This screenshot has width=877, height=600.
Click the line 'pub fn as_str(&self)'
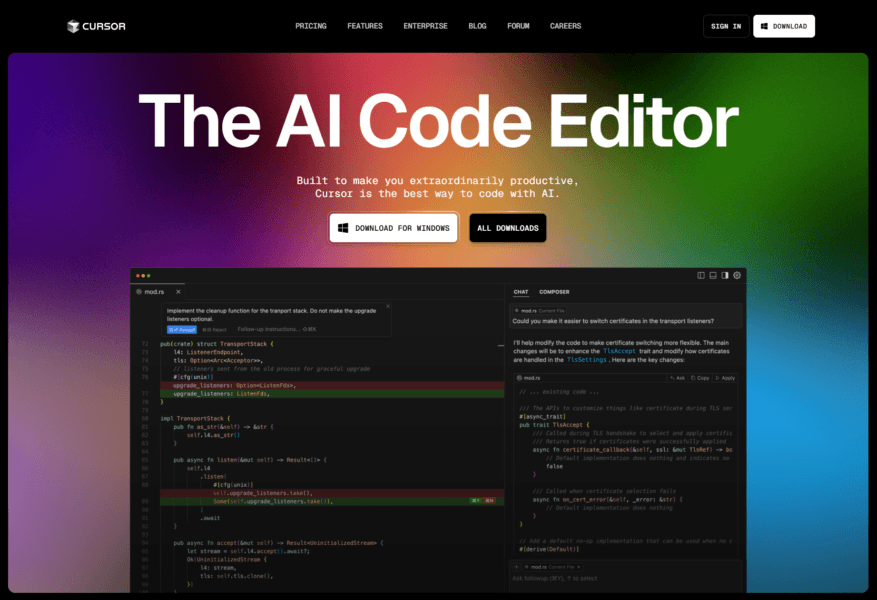click(223, 427)
